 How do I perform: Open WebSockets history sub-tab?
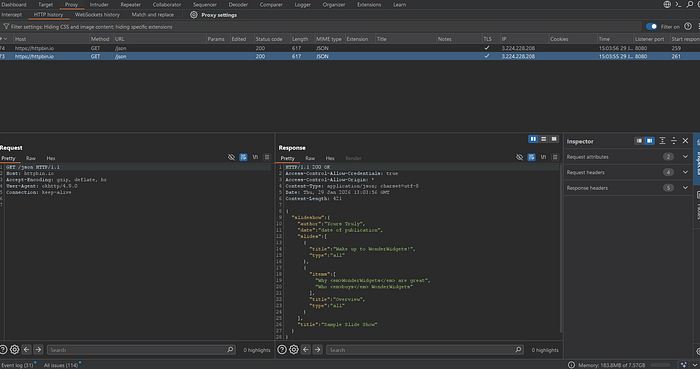[x=97, y=15]
